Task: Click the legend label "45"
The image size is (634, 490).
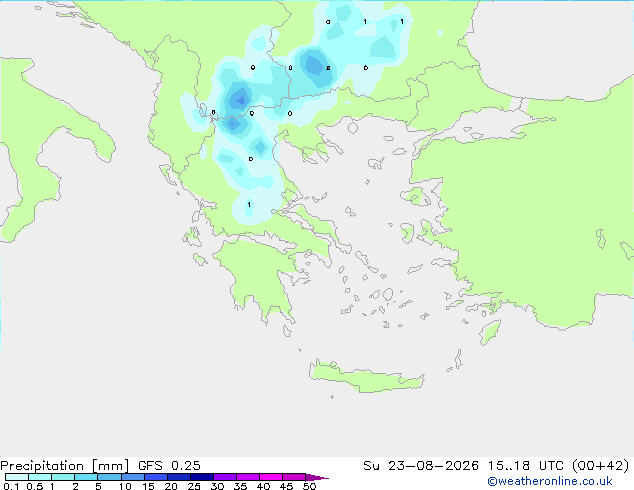Action: (286, 486)
